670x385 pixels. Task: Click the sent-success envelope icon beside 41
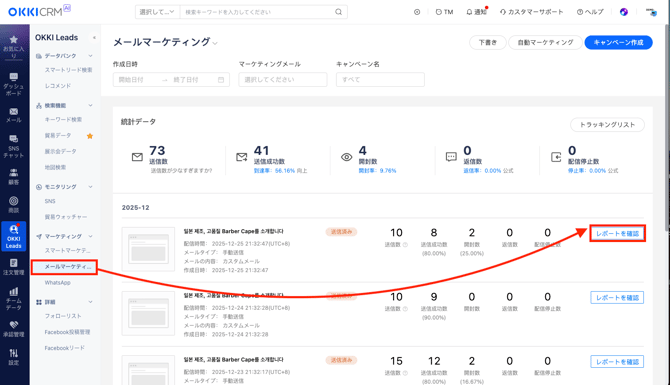(242, 157)
